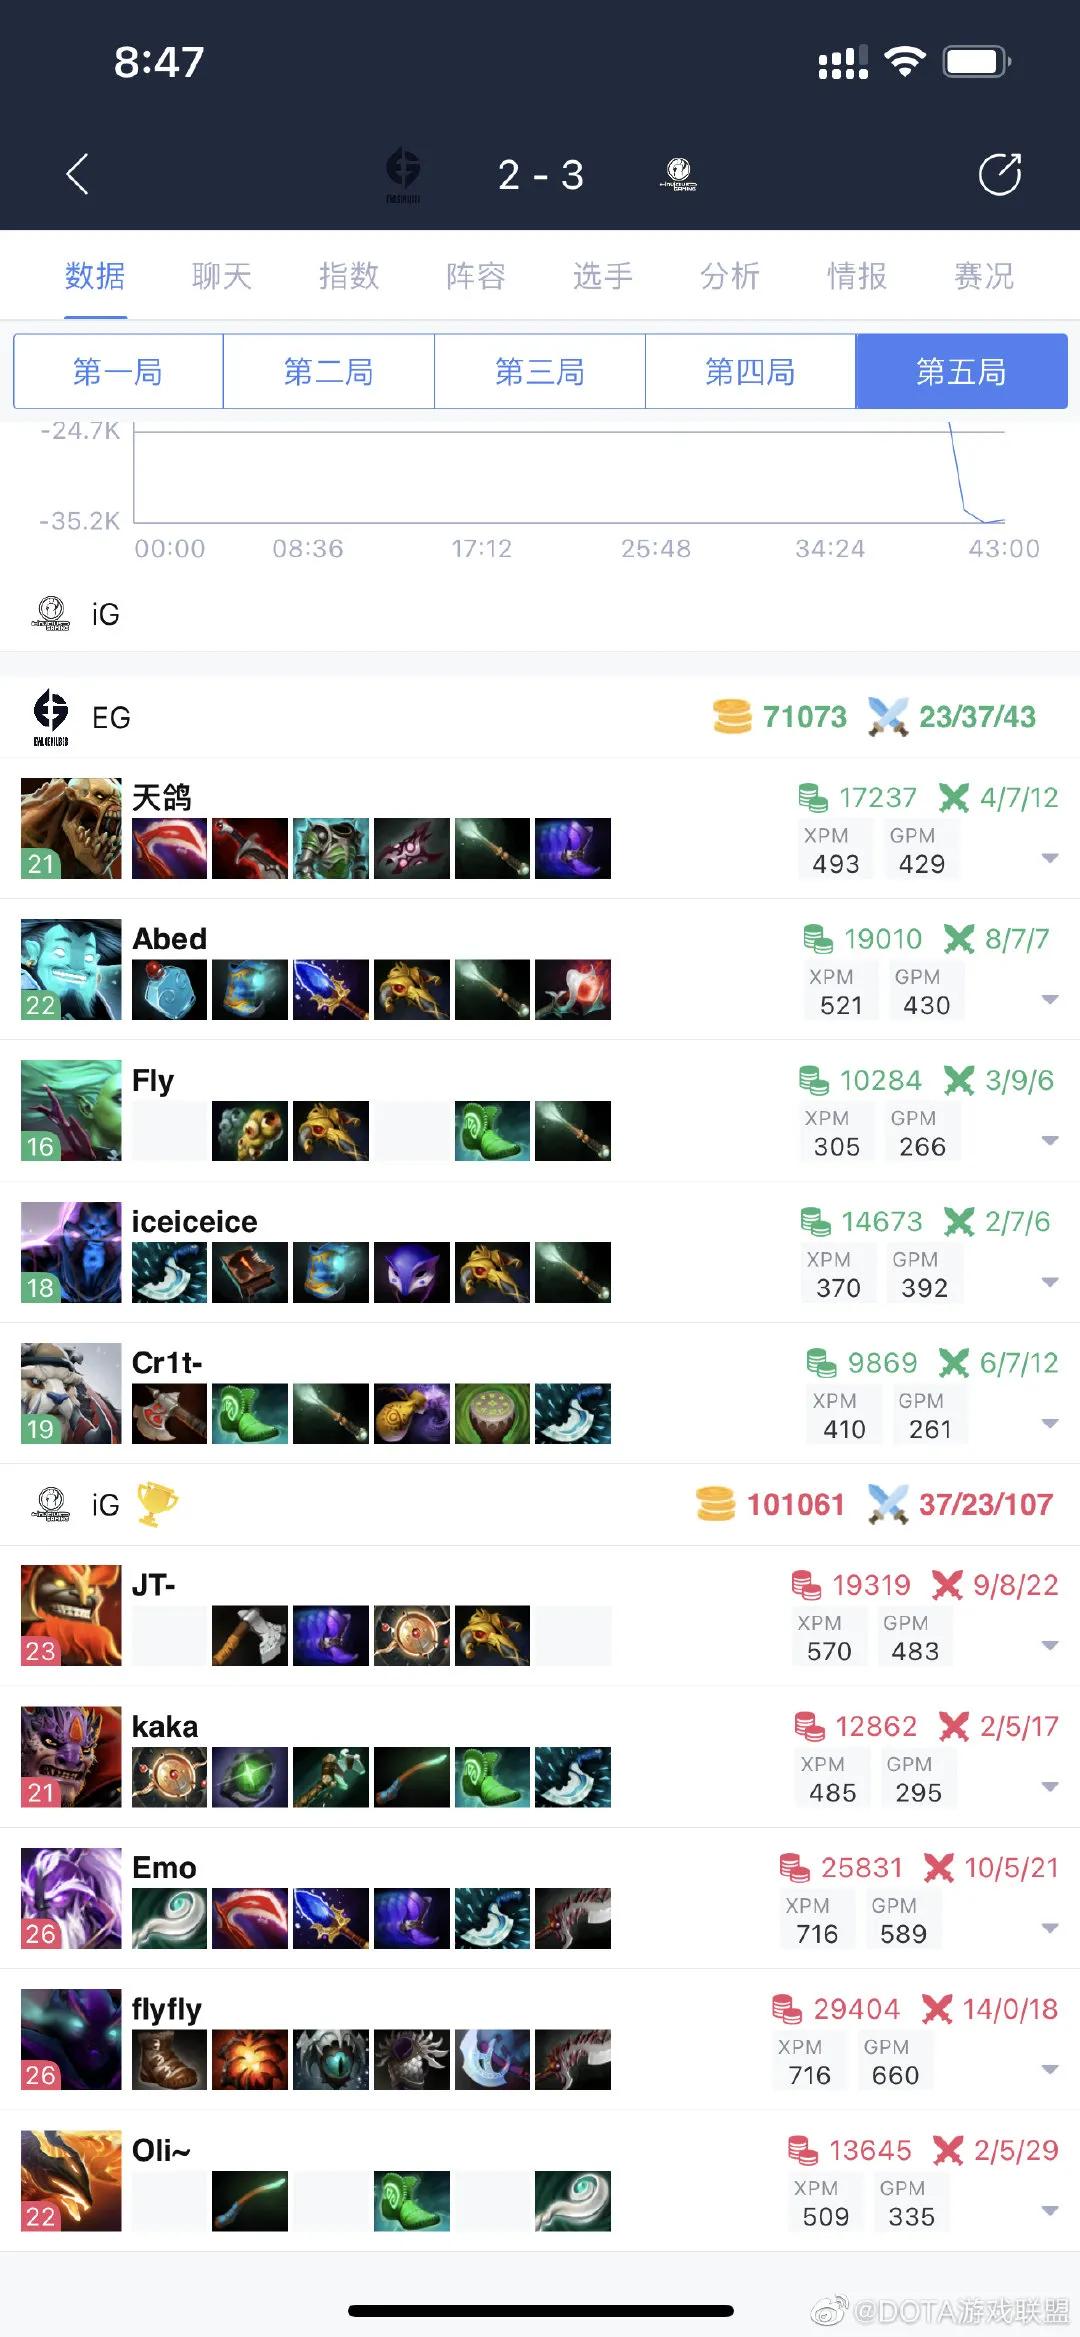Tap Emo's first item icon

[x=169, y=1918]
